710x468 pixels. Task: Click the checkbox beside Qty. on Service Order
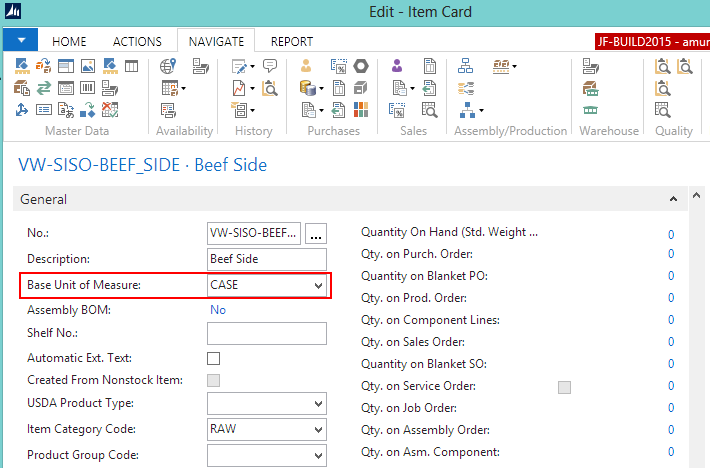point(564,387)
